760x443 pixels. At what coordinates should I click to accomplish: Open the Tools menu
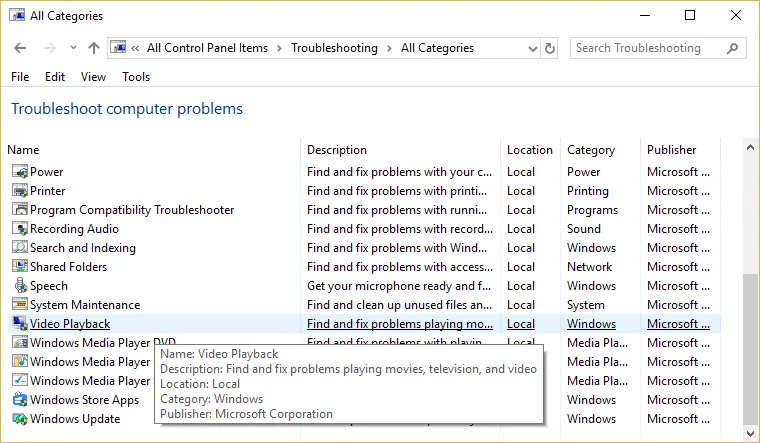click(x=136, y=77)
